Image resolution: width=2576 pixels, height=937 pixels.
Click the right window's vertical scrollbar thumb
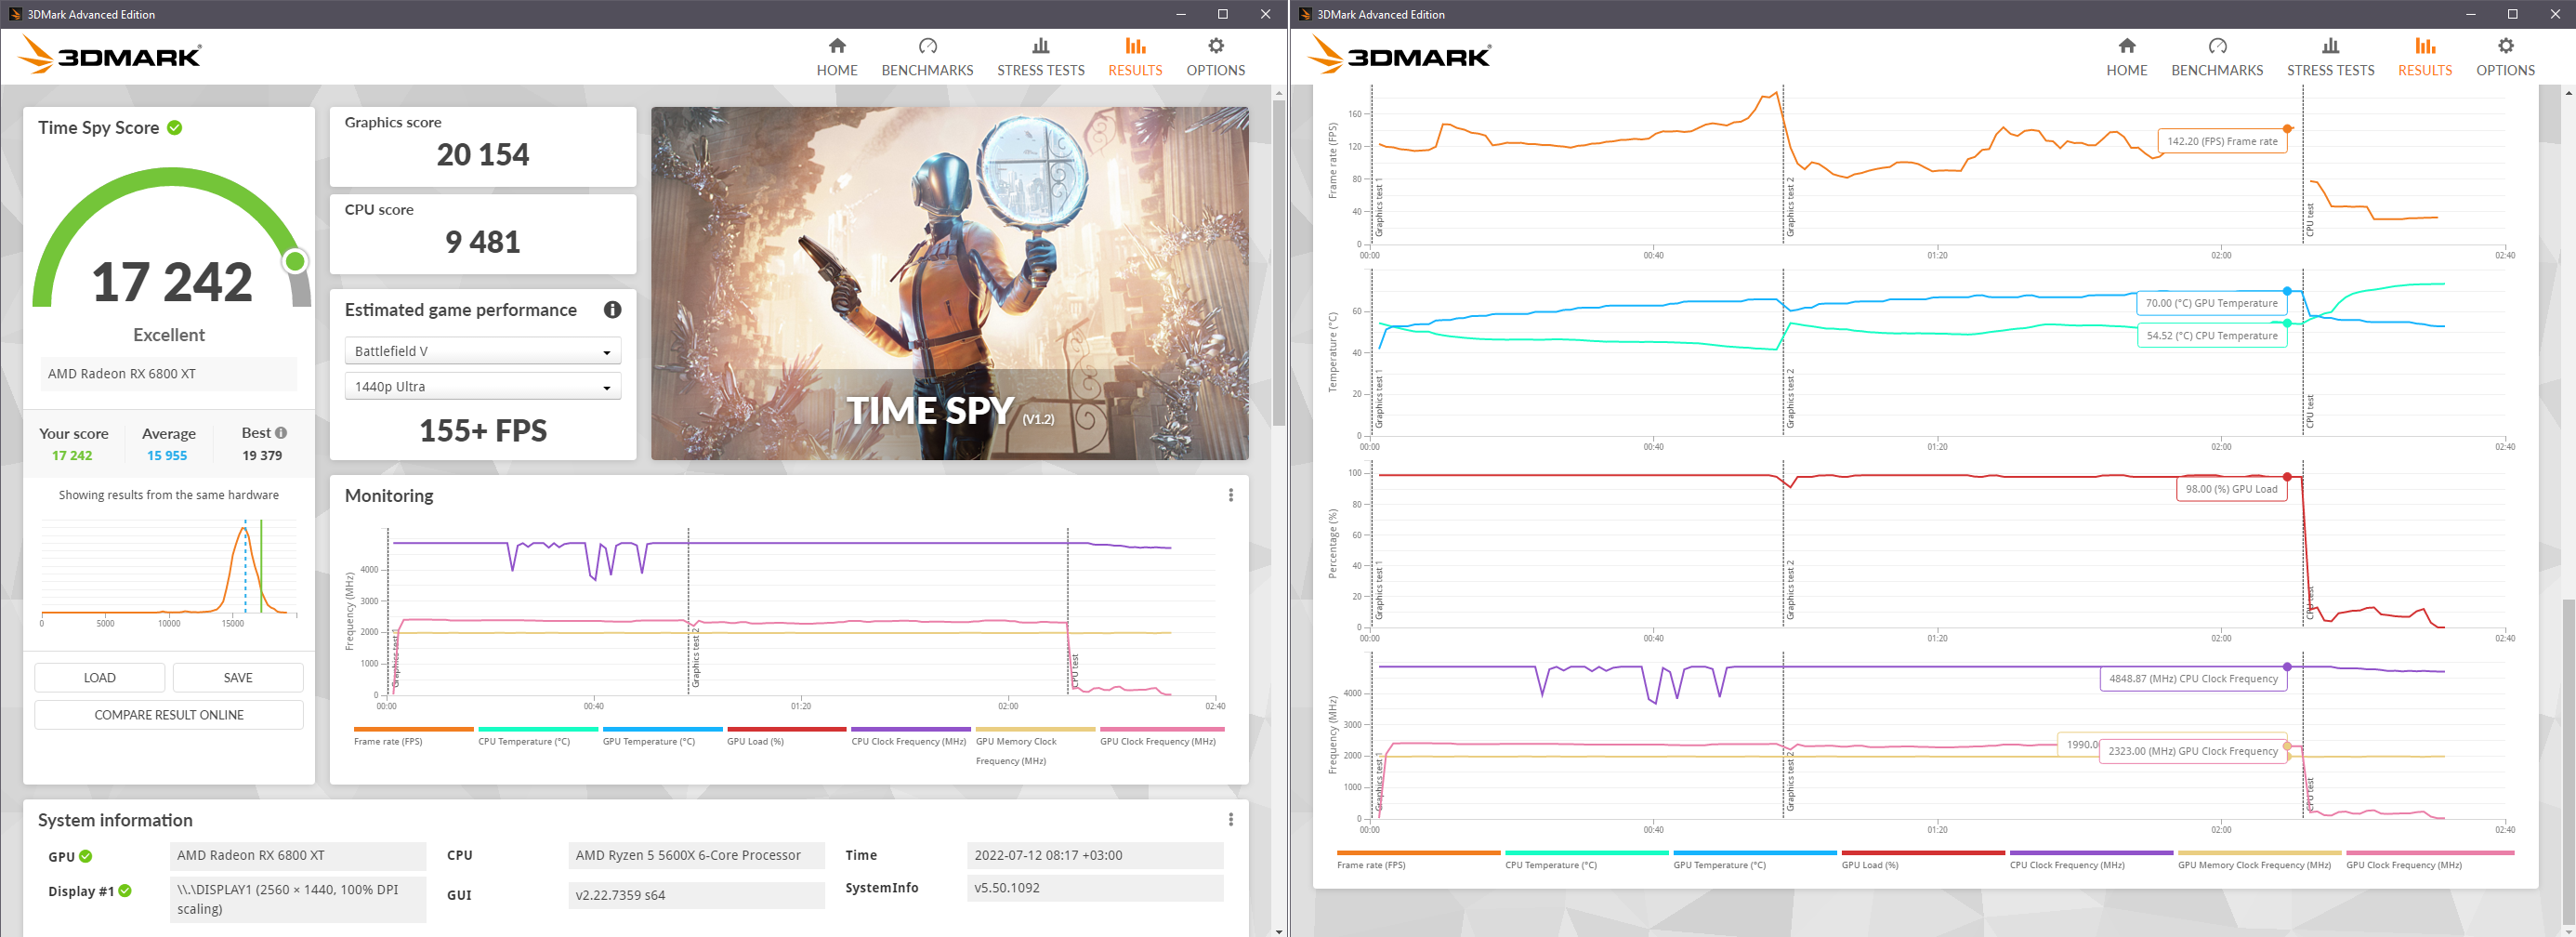point(2569,760)
